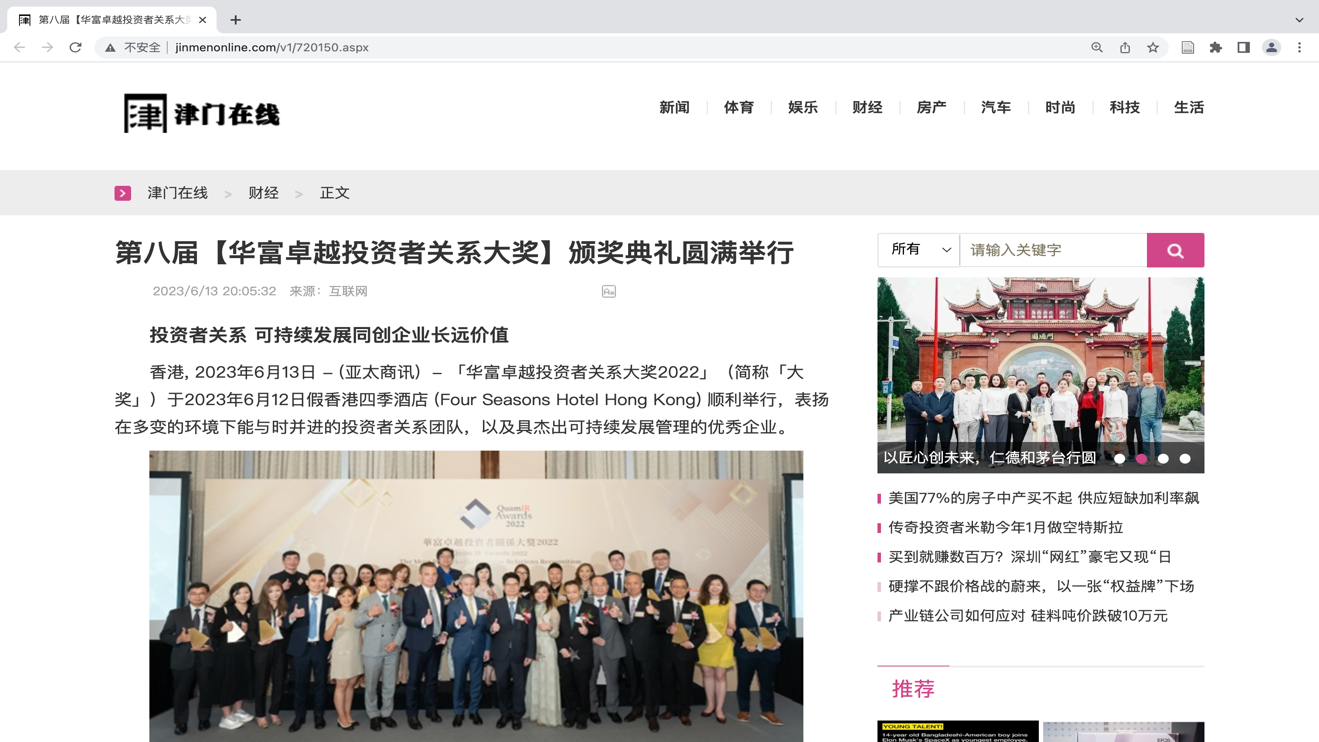Open the 汽车 navigation menu
The width and height of the screenshot is (1319, 742).
(x=996, y=107)
